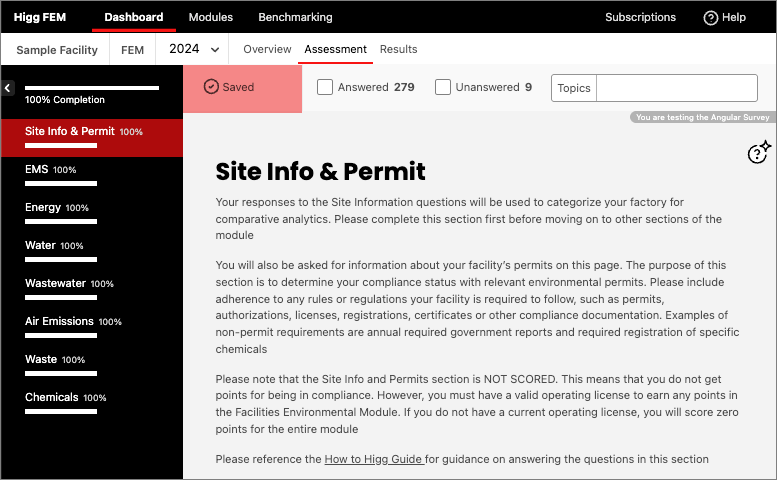The width and height of the screenshot is (777, 480).
Task: Click the Saved checkmark status icon
Action: coord(211,87)
